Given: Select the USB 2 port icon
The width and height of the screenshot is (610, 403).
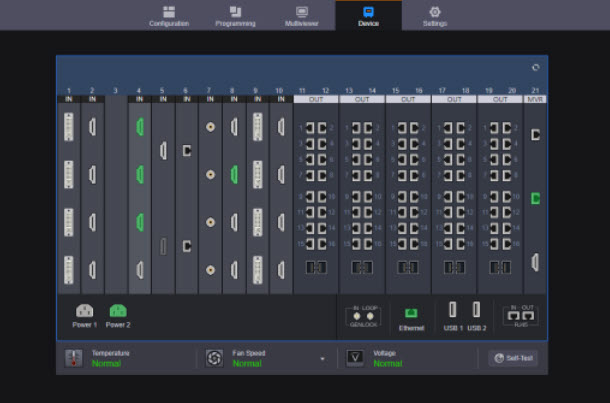Looking at the screenshot, I should coord(476,311).
